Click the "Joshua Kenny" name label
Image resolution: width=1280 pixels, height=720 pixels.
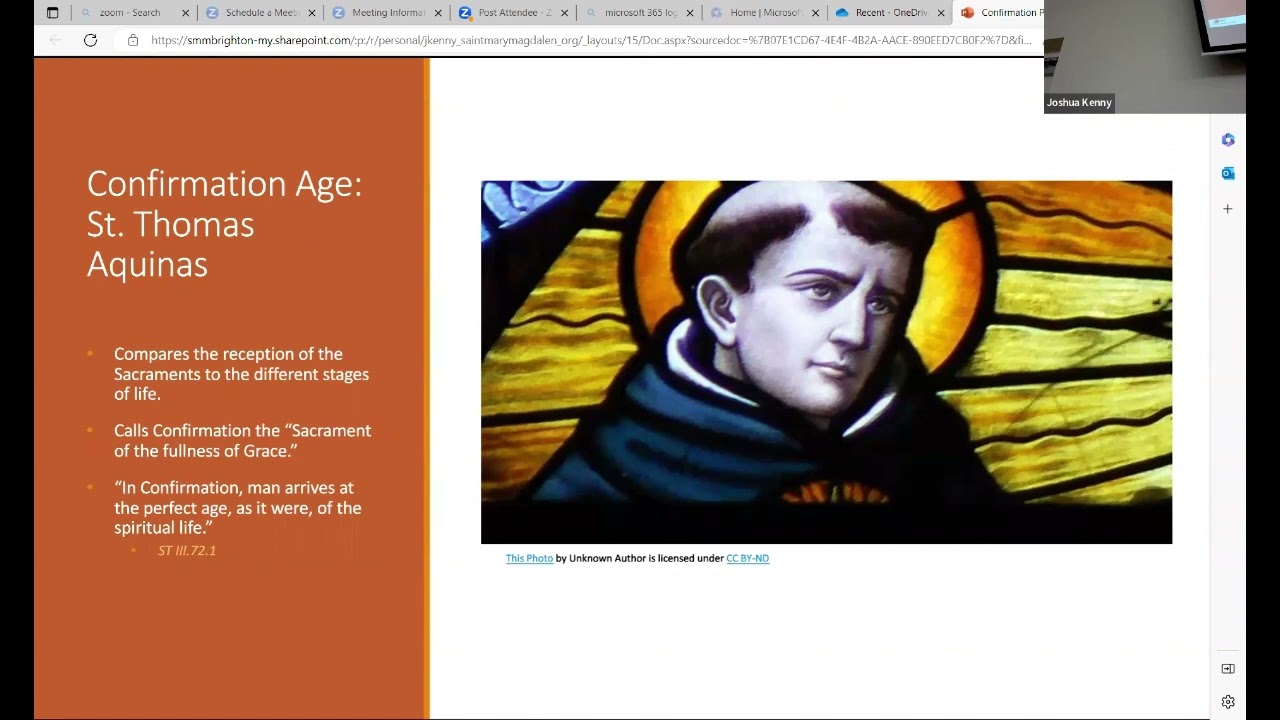pyautogui.click(x=1079, y=103)
